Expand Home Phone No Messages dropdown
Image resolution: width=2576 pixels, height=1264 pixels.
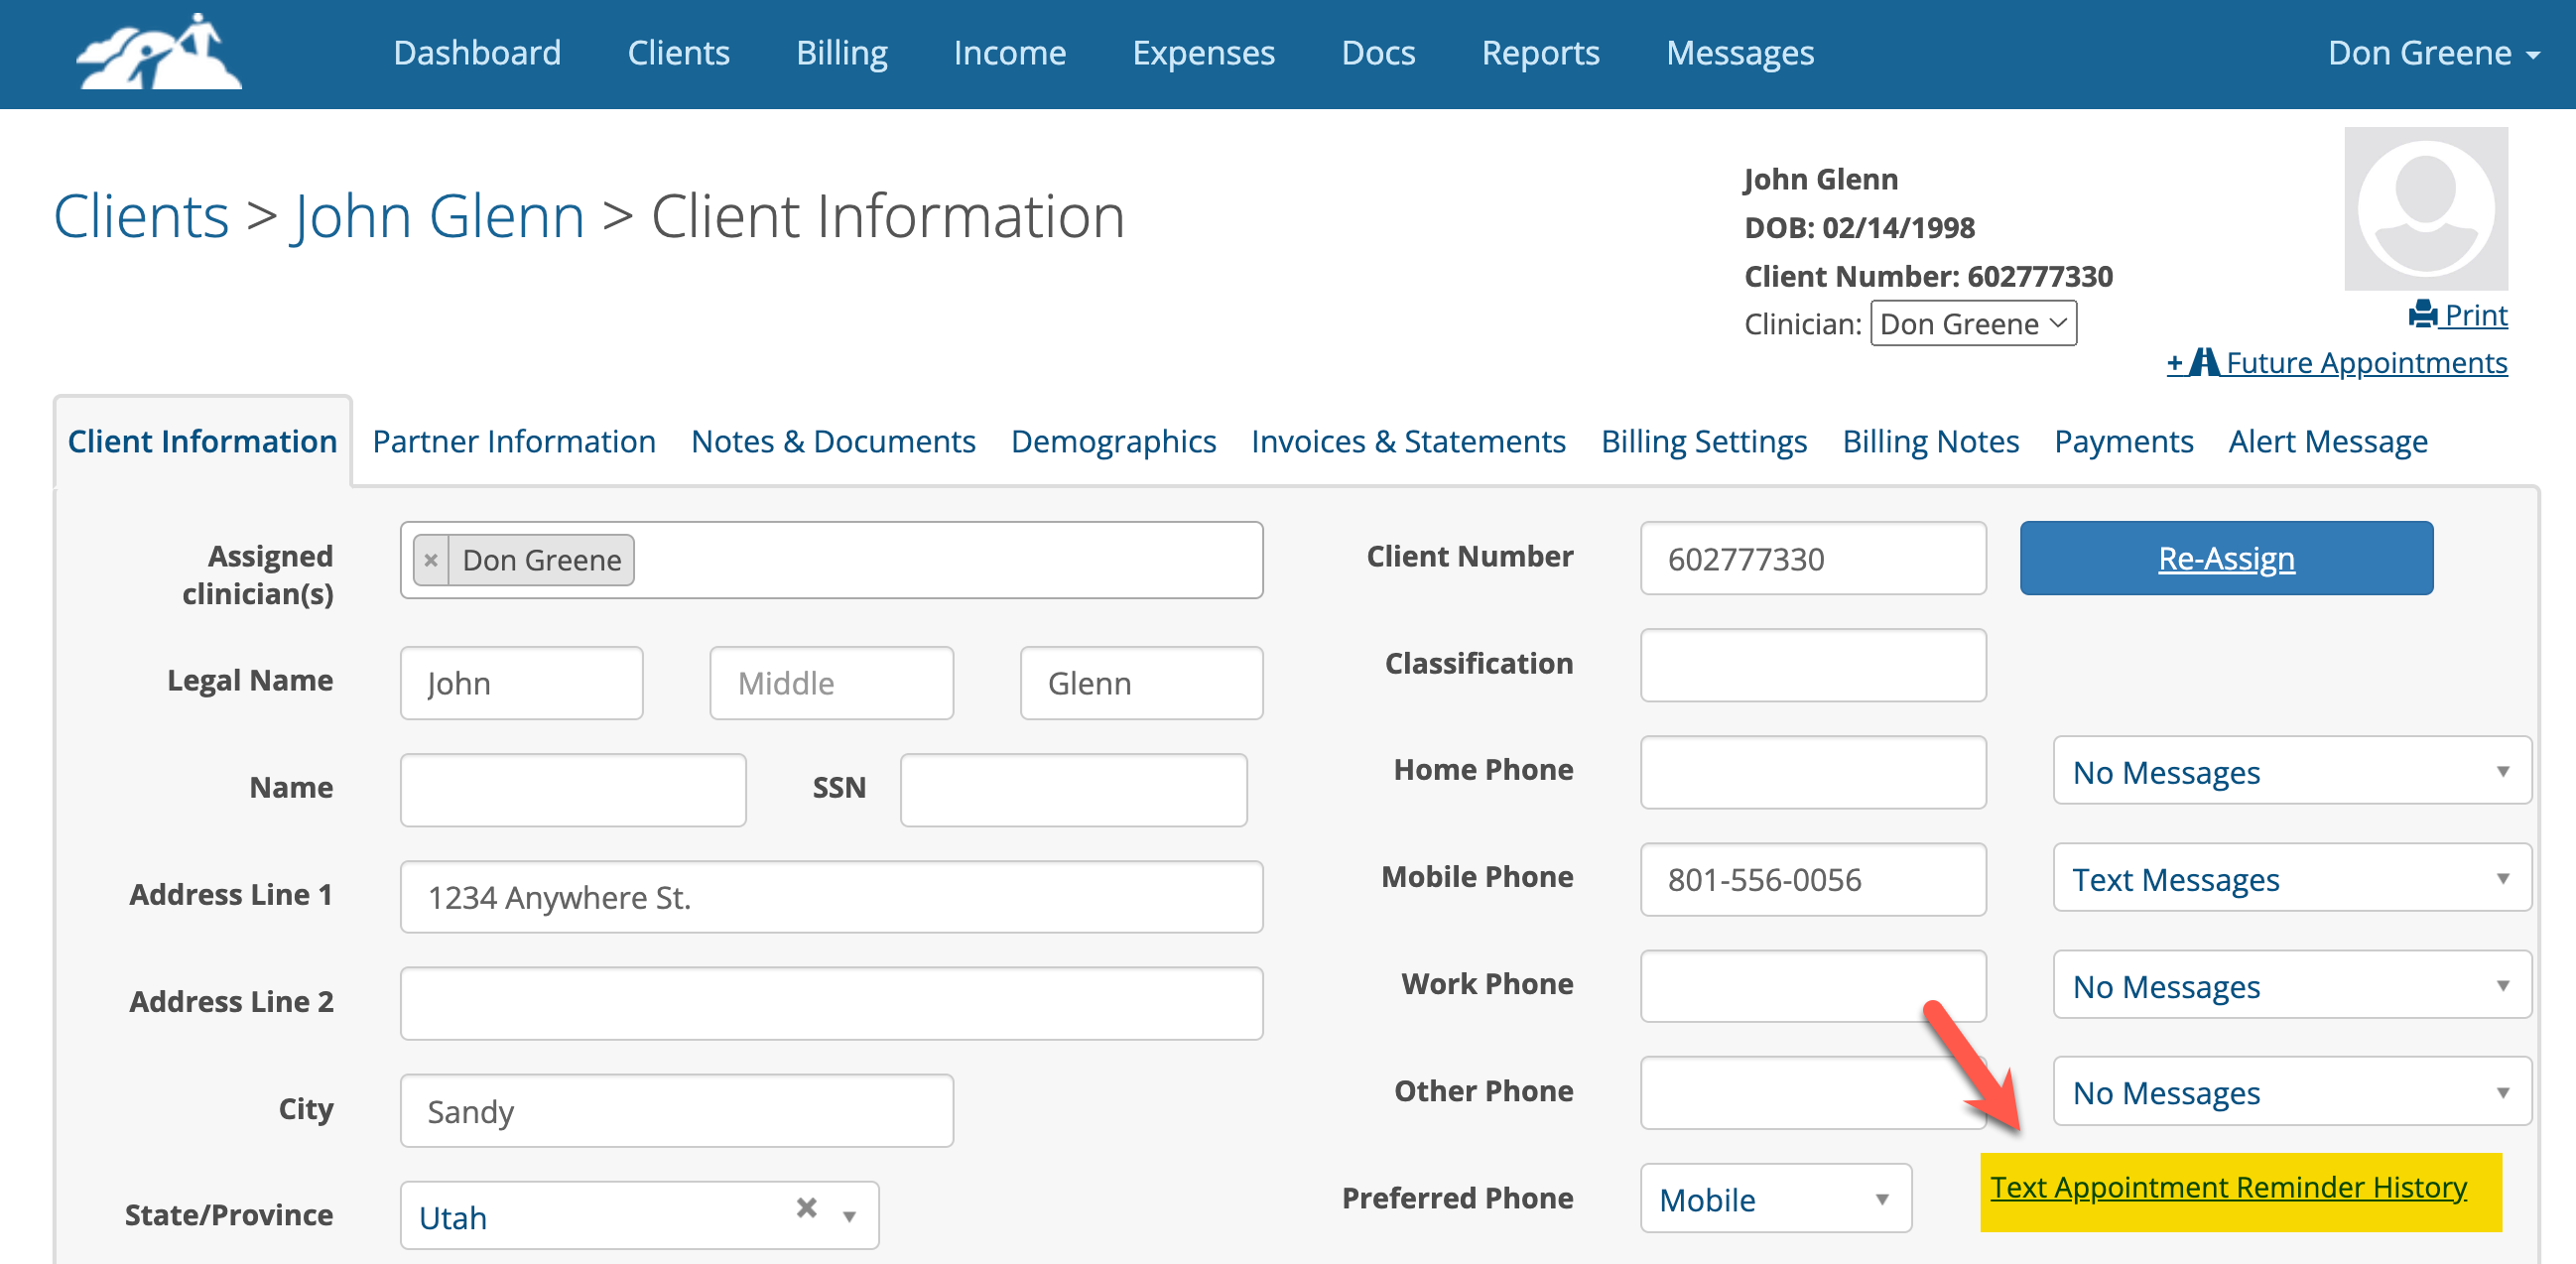pos(2291,771)
